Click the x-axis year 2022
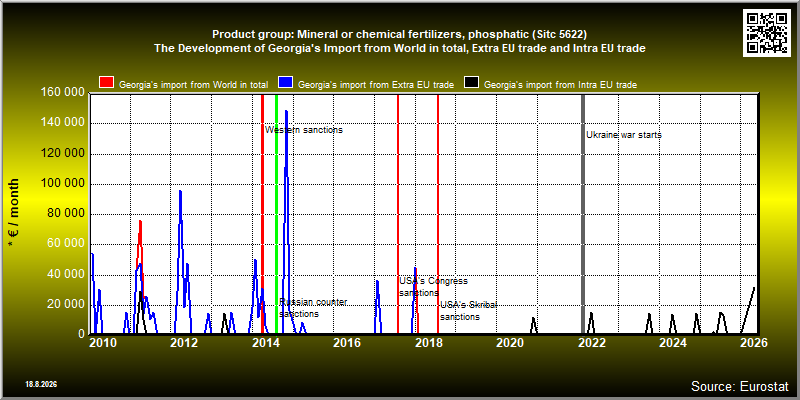This screenshot has width=800, height=400. point(591,343)
